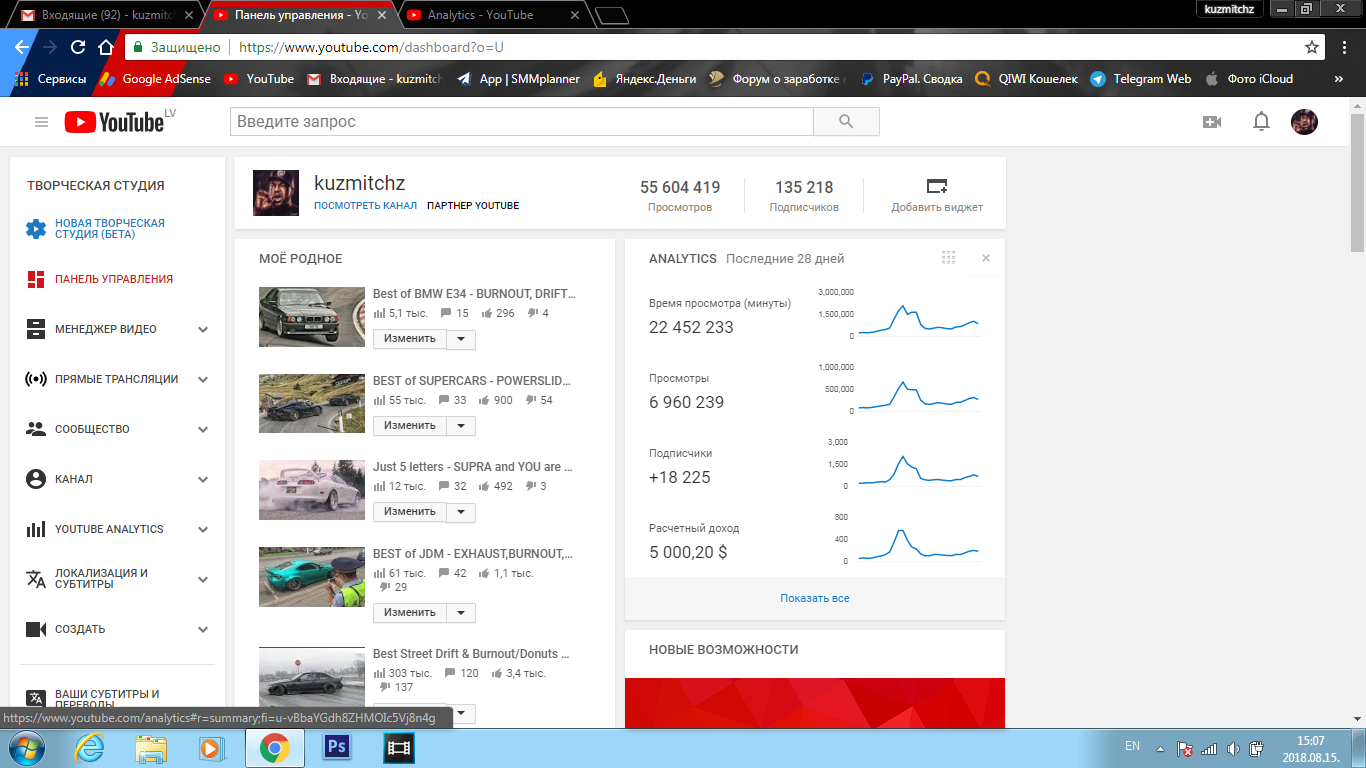Open the green JDM car thumbnail
Image resolution: width=1366 pixels, height=768 pixels.
click(312, 576)
